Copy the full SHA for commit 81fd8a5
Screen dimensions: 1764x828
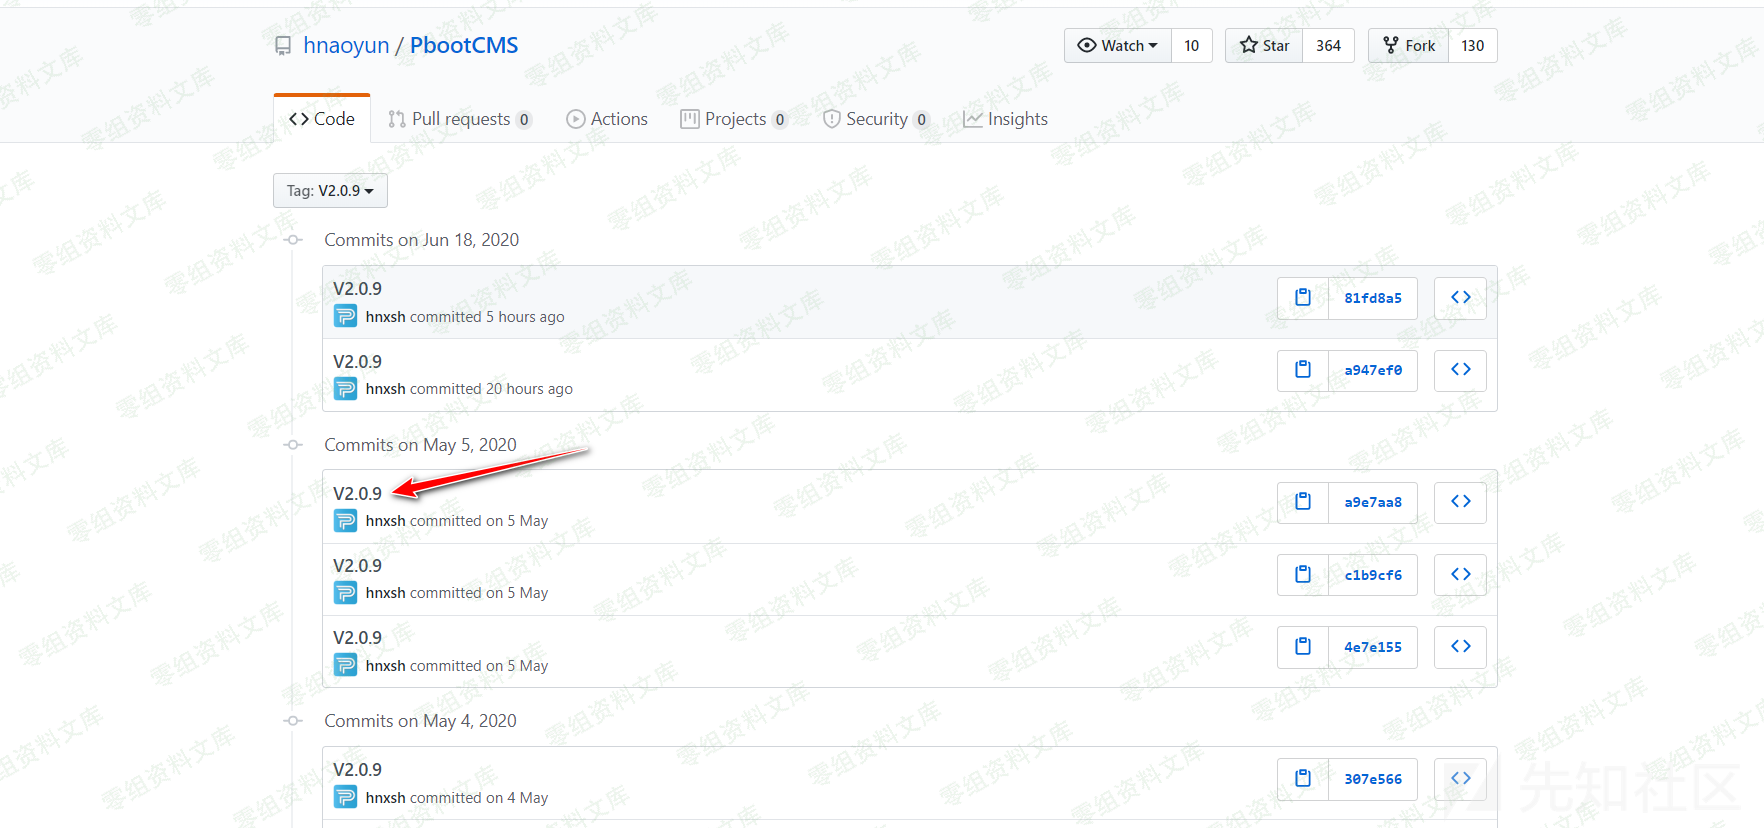coord(1302,298)
